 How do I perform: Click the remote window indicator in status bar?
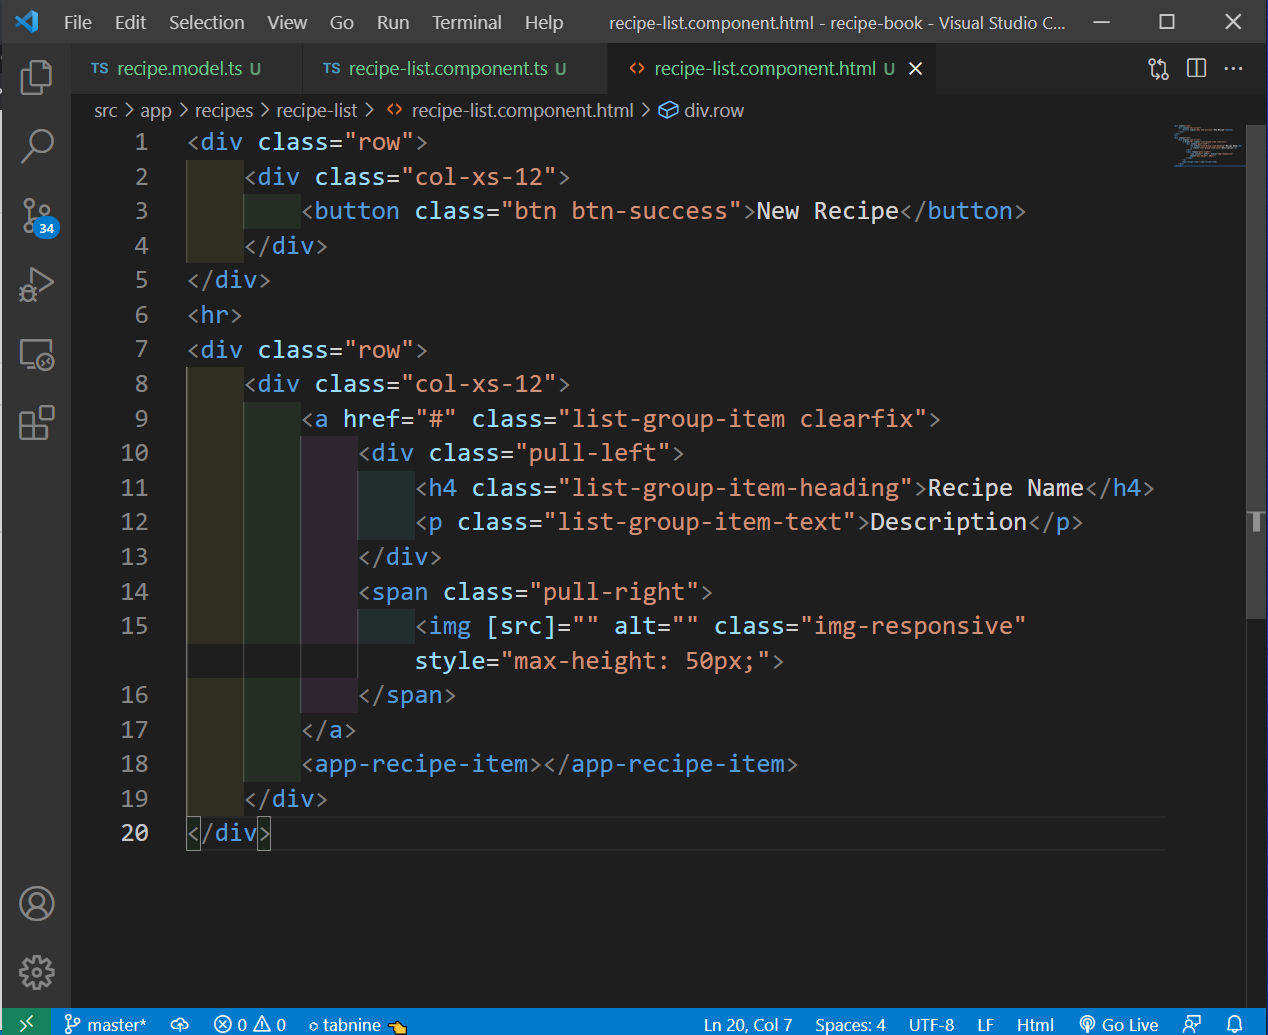point(26,1023)
